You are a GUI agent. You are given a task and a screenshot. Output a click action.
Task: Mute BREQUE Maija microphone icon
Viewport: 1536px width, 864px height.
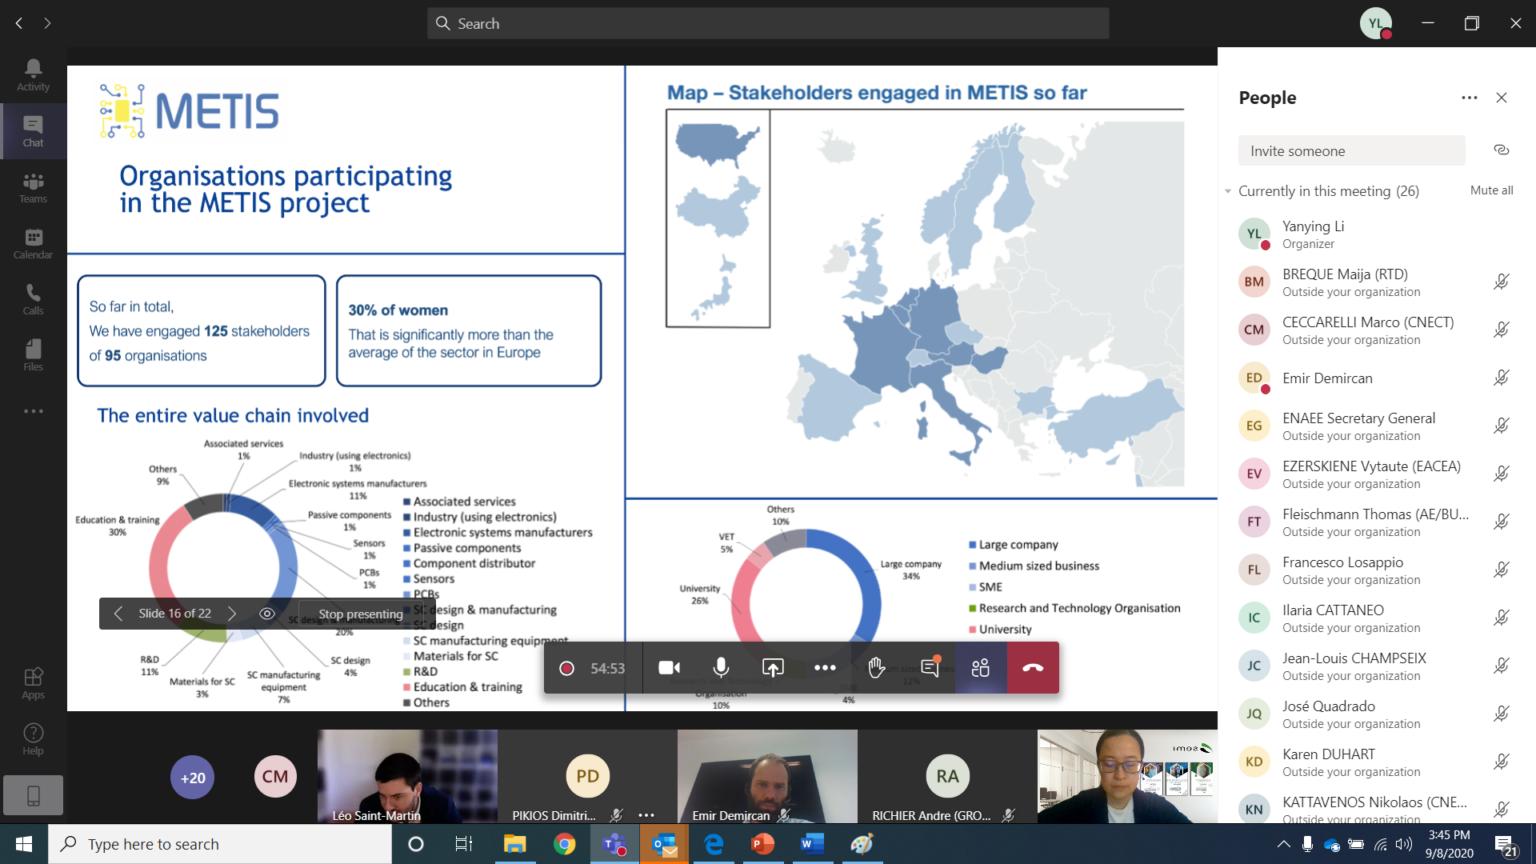click(1501, 282)
